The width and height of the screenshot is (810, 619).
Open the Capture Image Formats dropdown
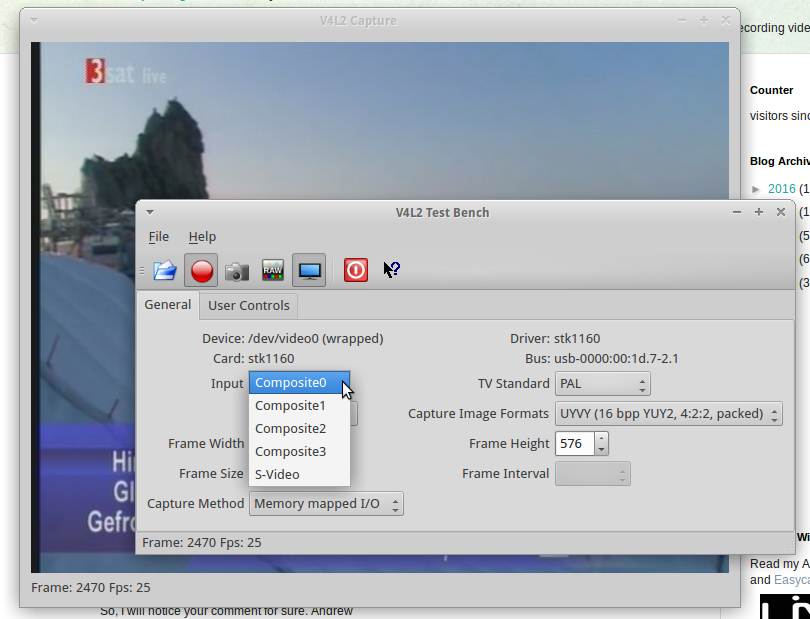click(x=668, y=414)
